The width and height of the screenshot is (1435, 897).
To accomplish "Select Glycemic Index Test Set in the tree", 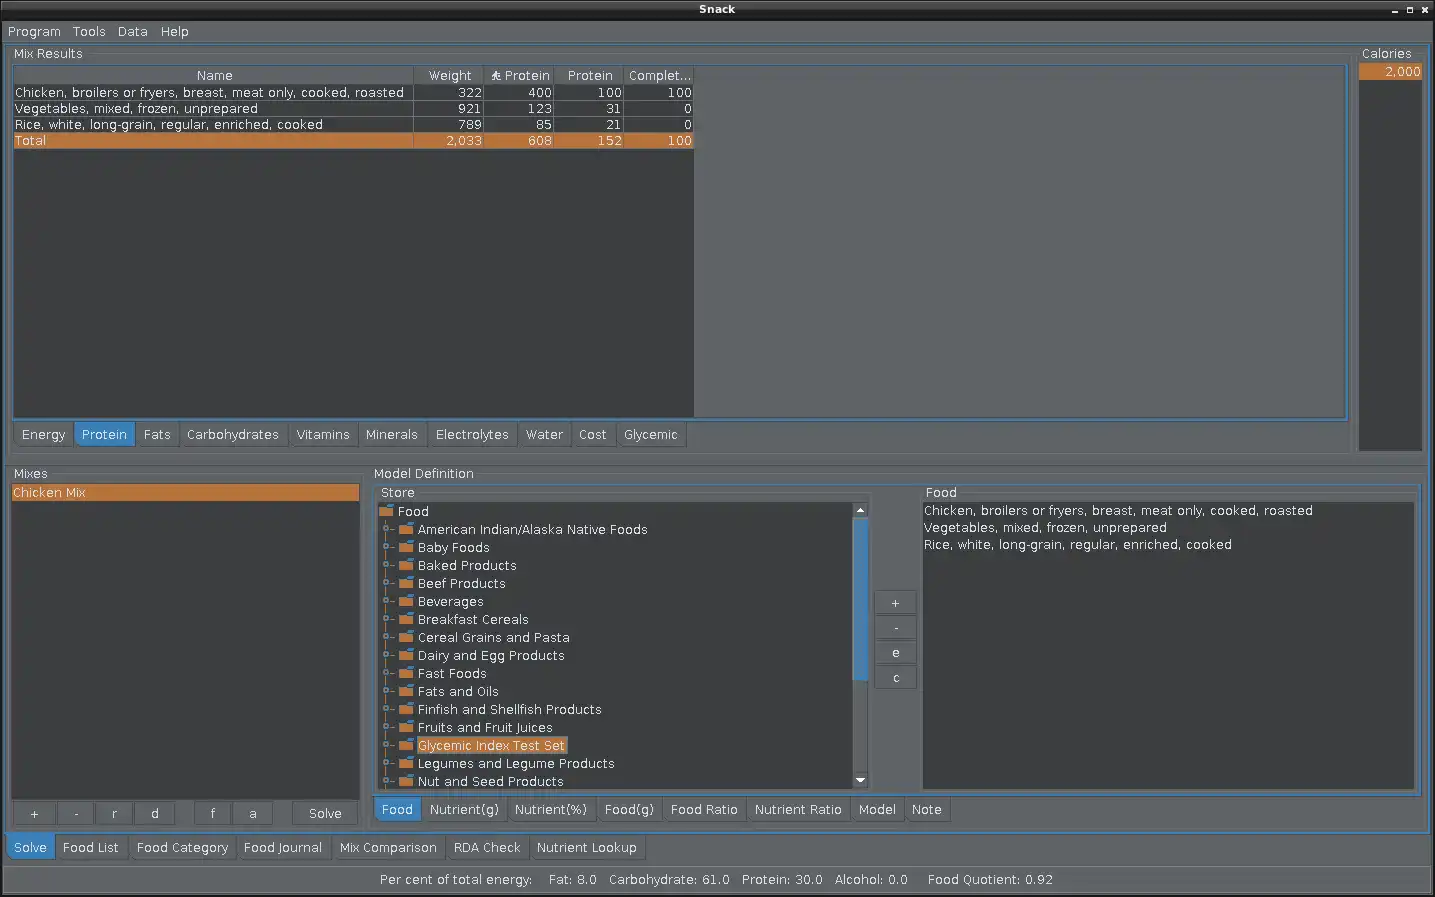I will point(491,746).
